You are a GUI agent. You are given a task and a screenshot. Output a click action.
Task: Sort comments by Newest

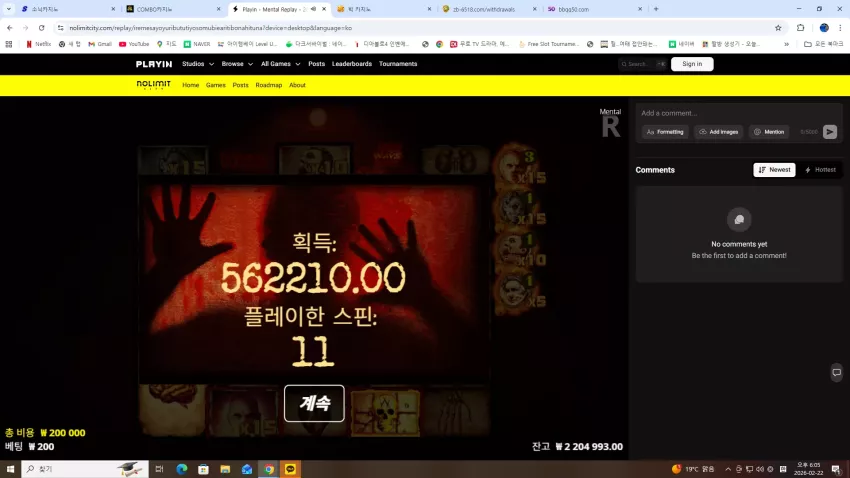(774, 170)
